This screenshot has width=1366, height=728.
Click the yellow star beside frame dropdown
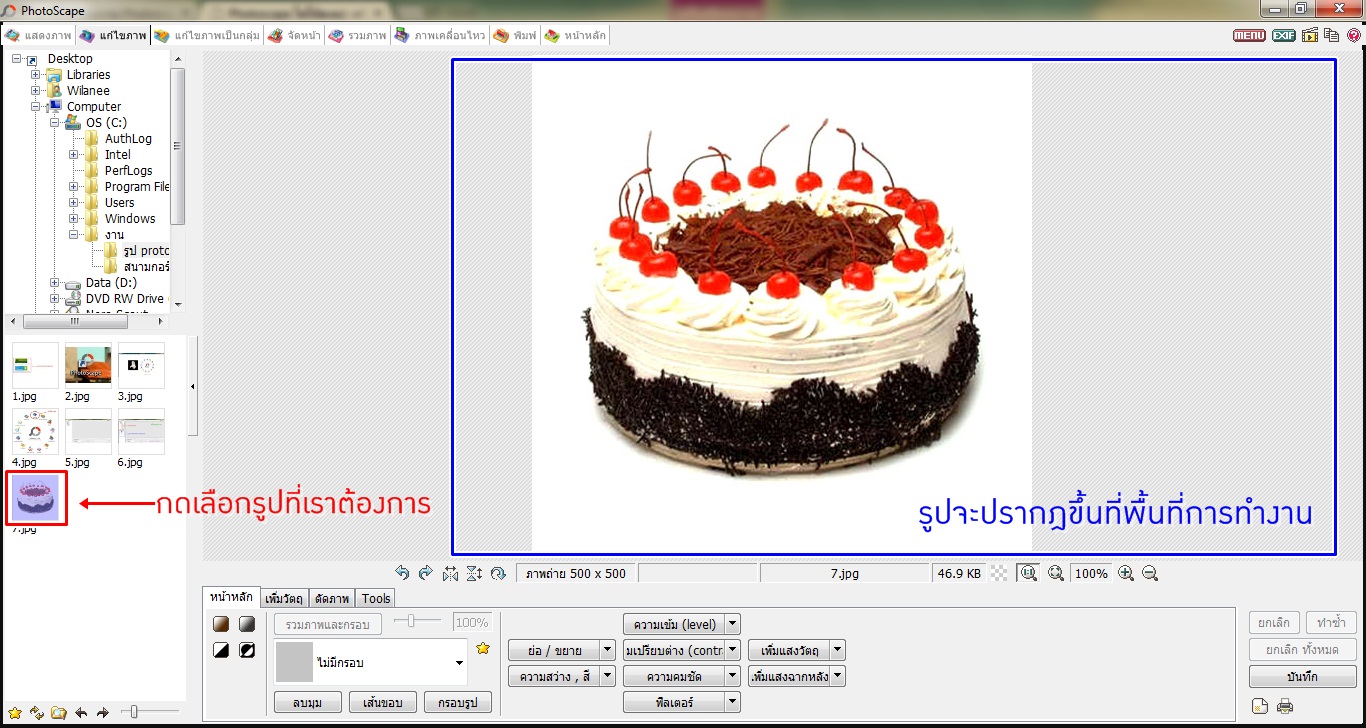pos(483,648)
